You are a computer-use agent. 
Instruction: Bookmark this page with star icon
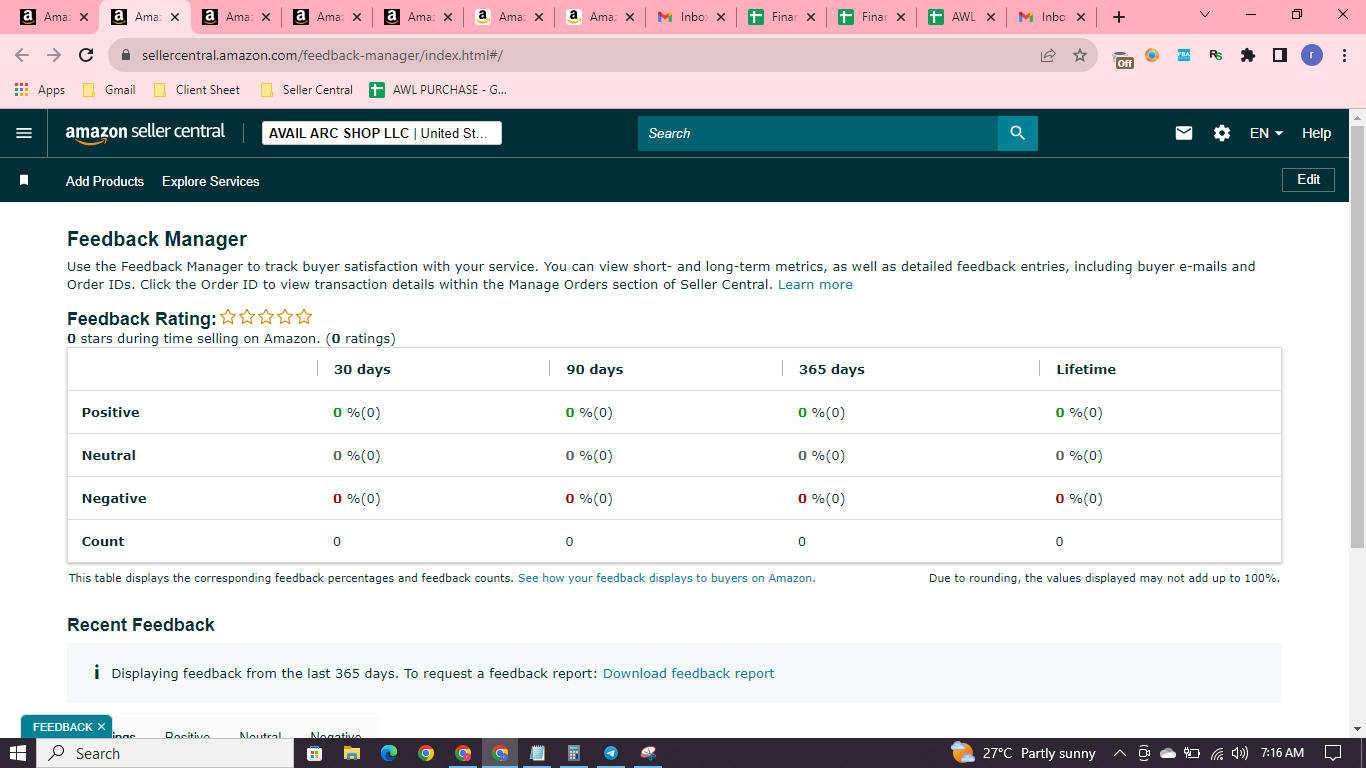tap(1080, 56)
